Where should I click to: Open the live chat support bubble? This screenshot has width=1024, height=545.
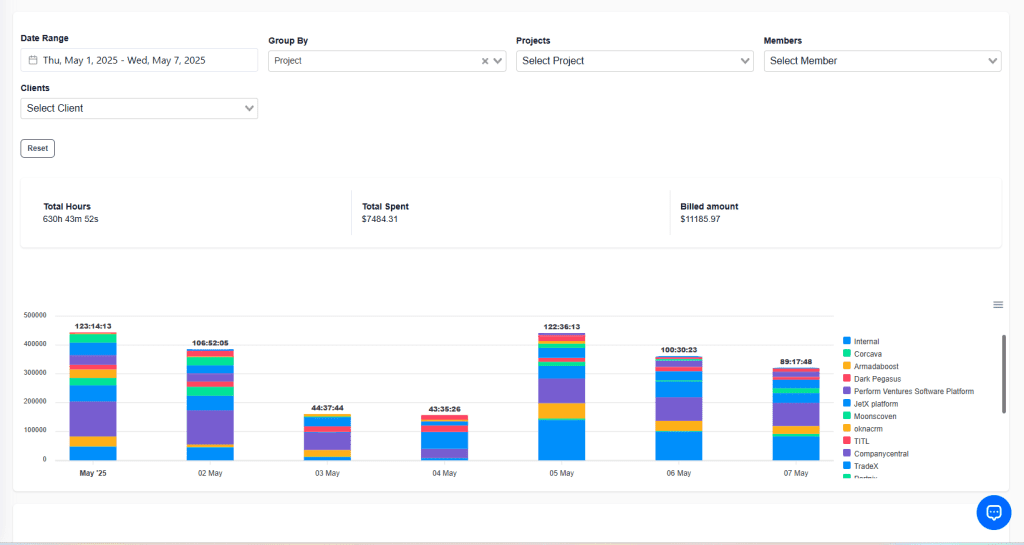pos(993,512)
